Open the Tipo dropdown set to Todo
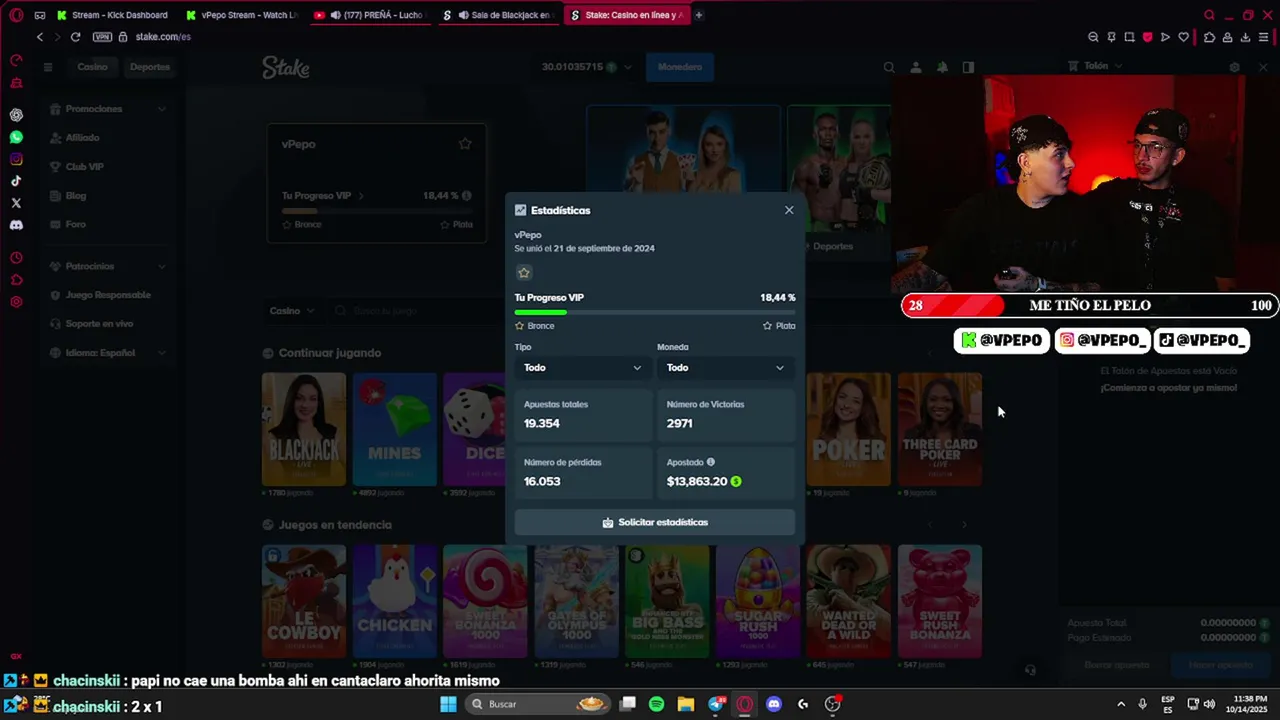This screenshot has width=1280, height=720. [582, 368]
